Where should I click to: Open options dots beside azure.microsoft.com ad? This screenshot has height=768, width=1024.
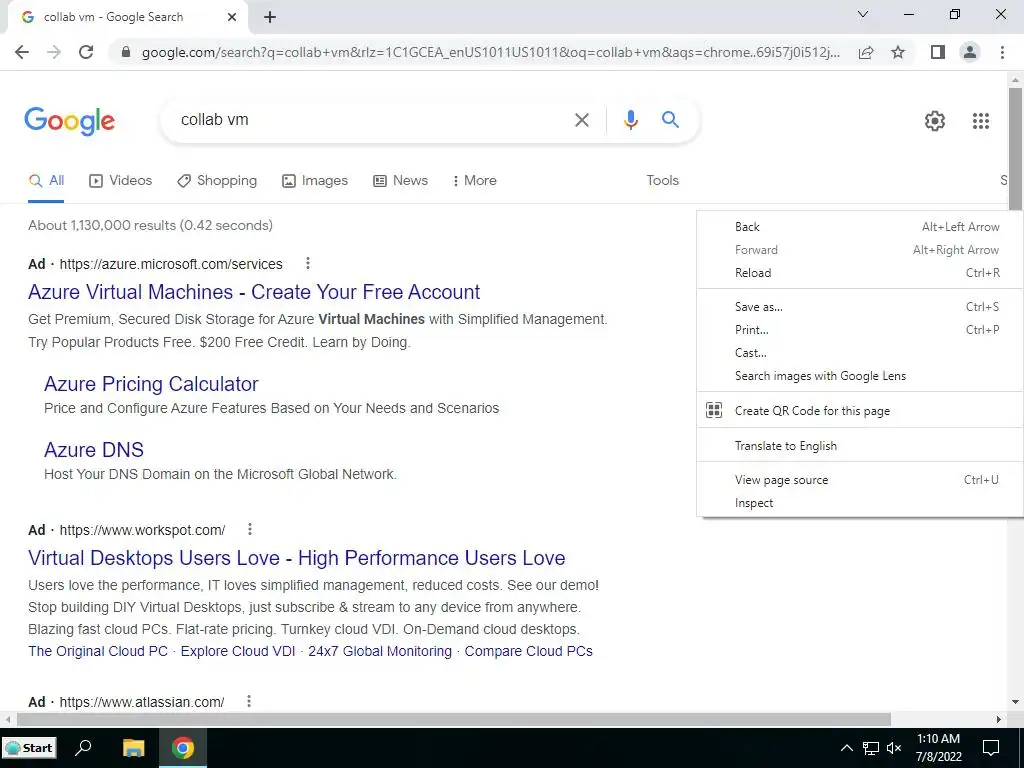(x=308, y=263)
